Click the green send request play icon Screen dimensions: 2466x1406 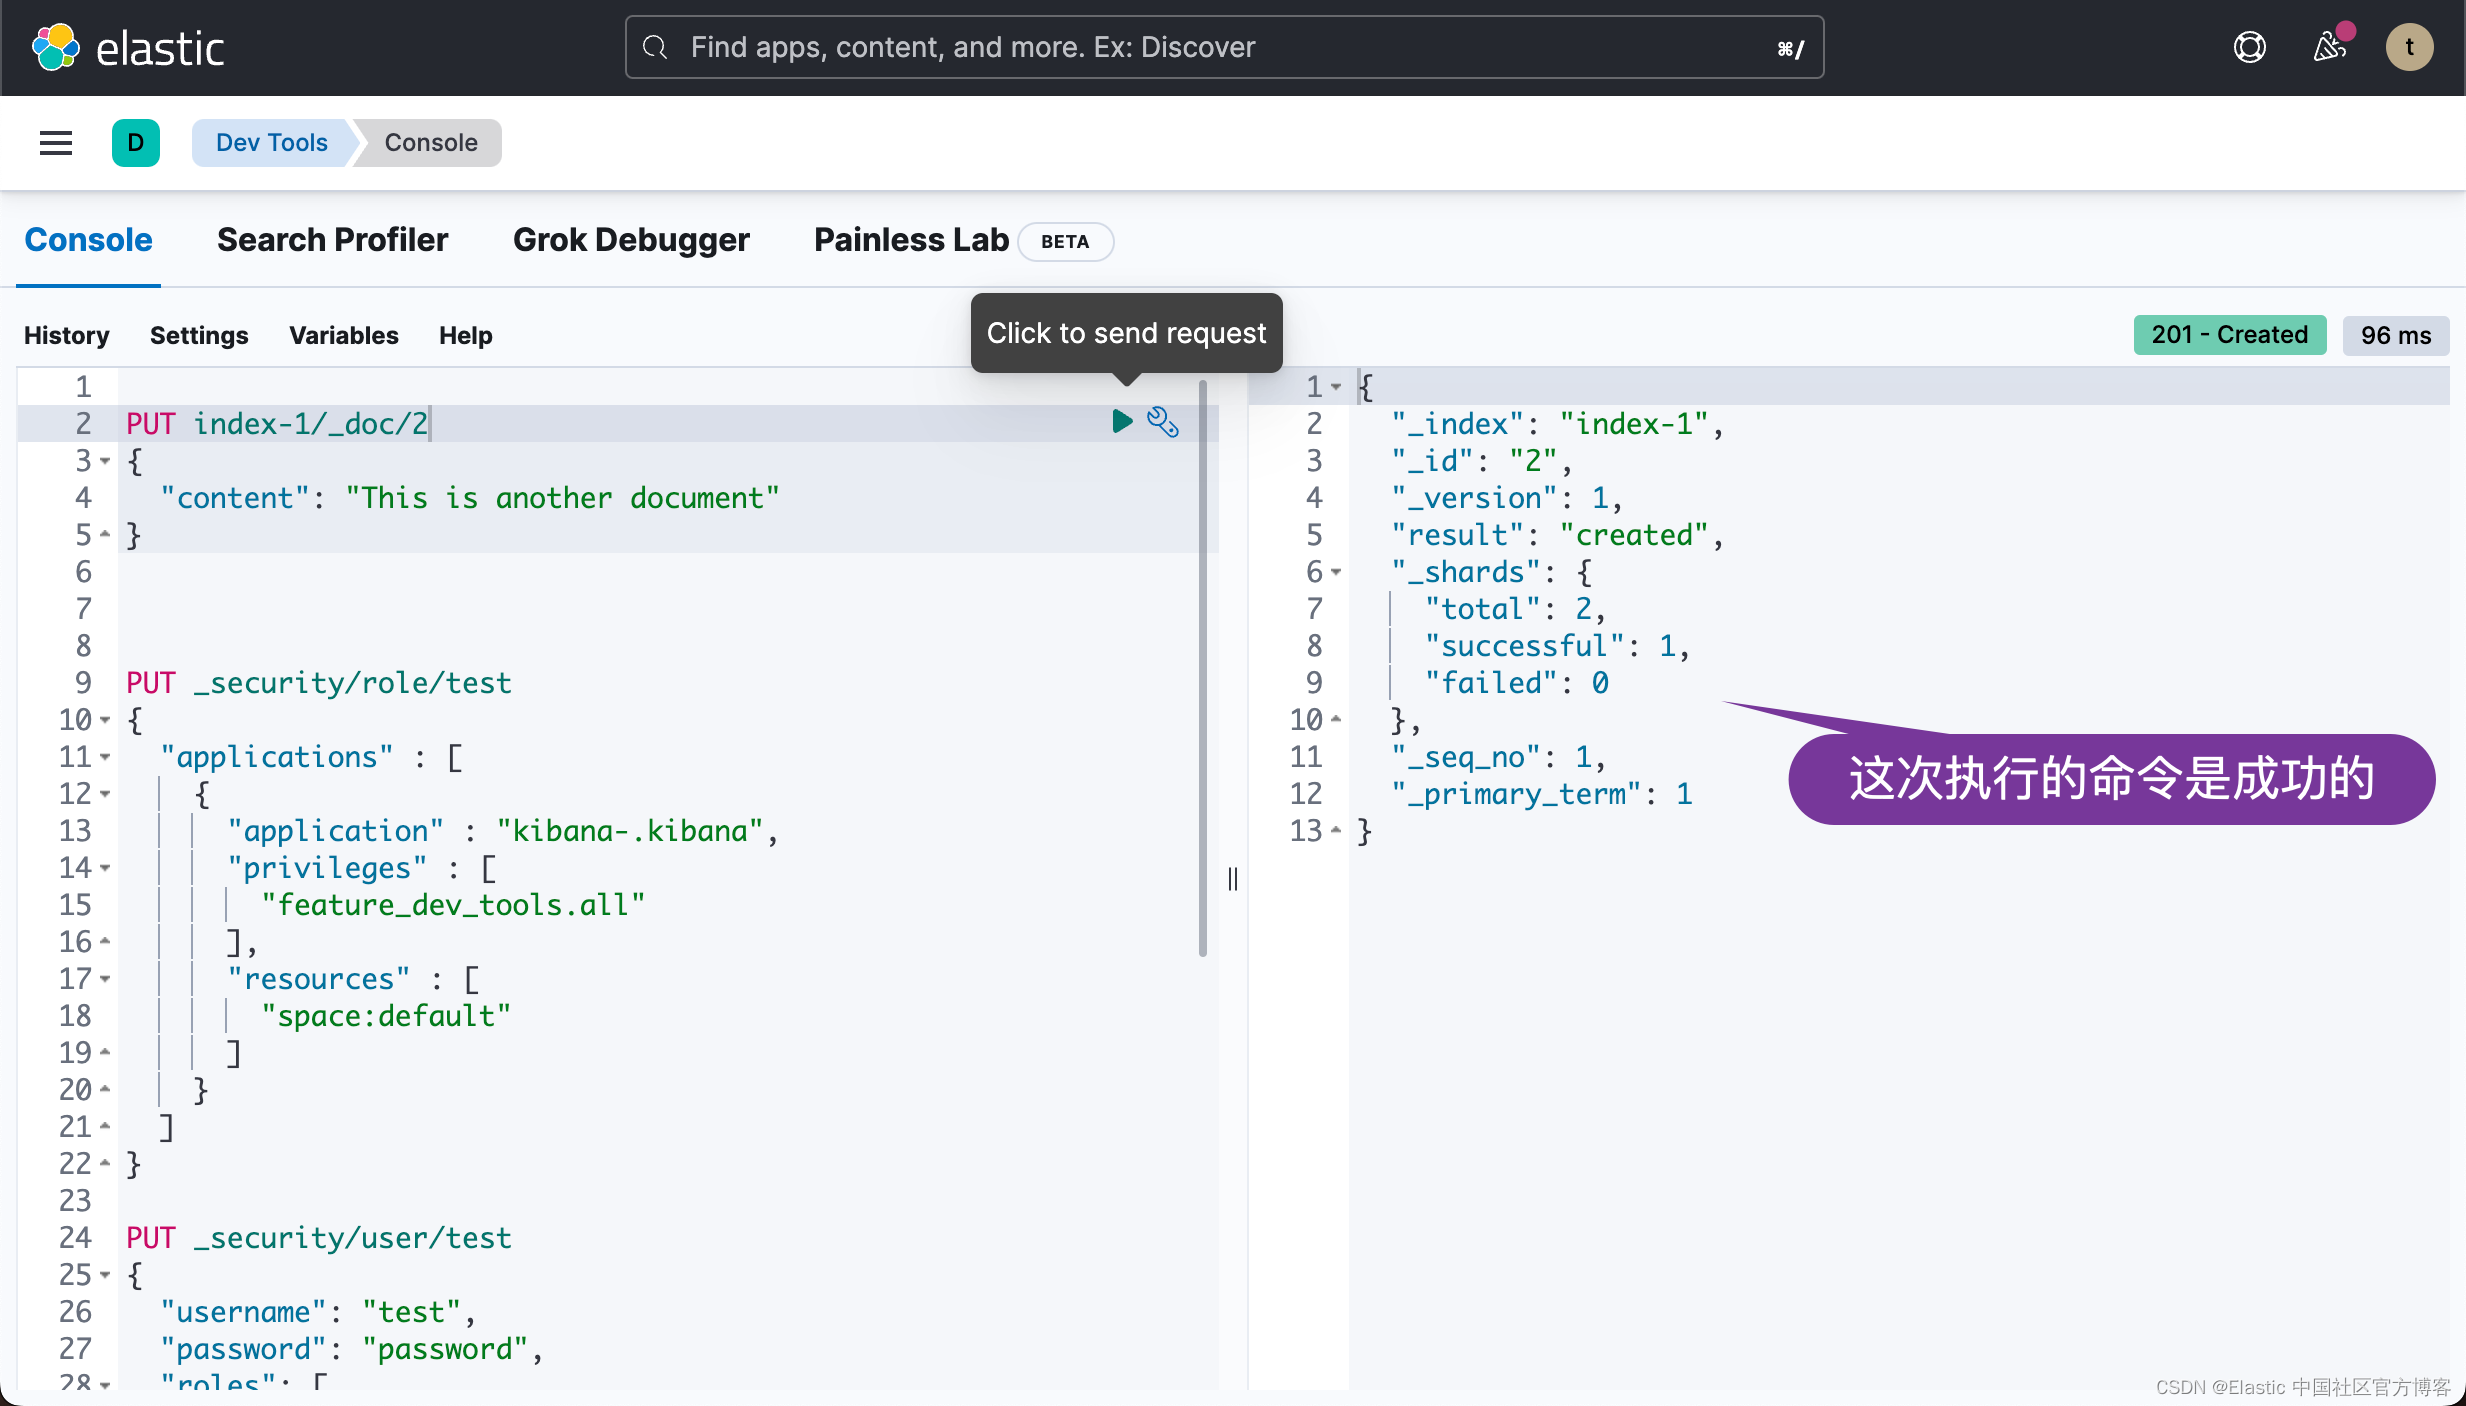point(1122,422)
